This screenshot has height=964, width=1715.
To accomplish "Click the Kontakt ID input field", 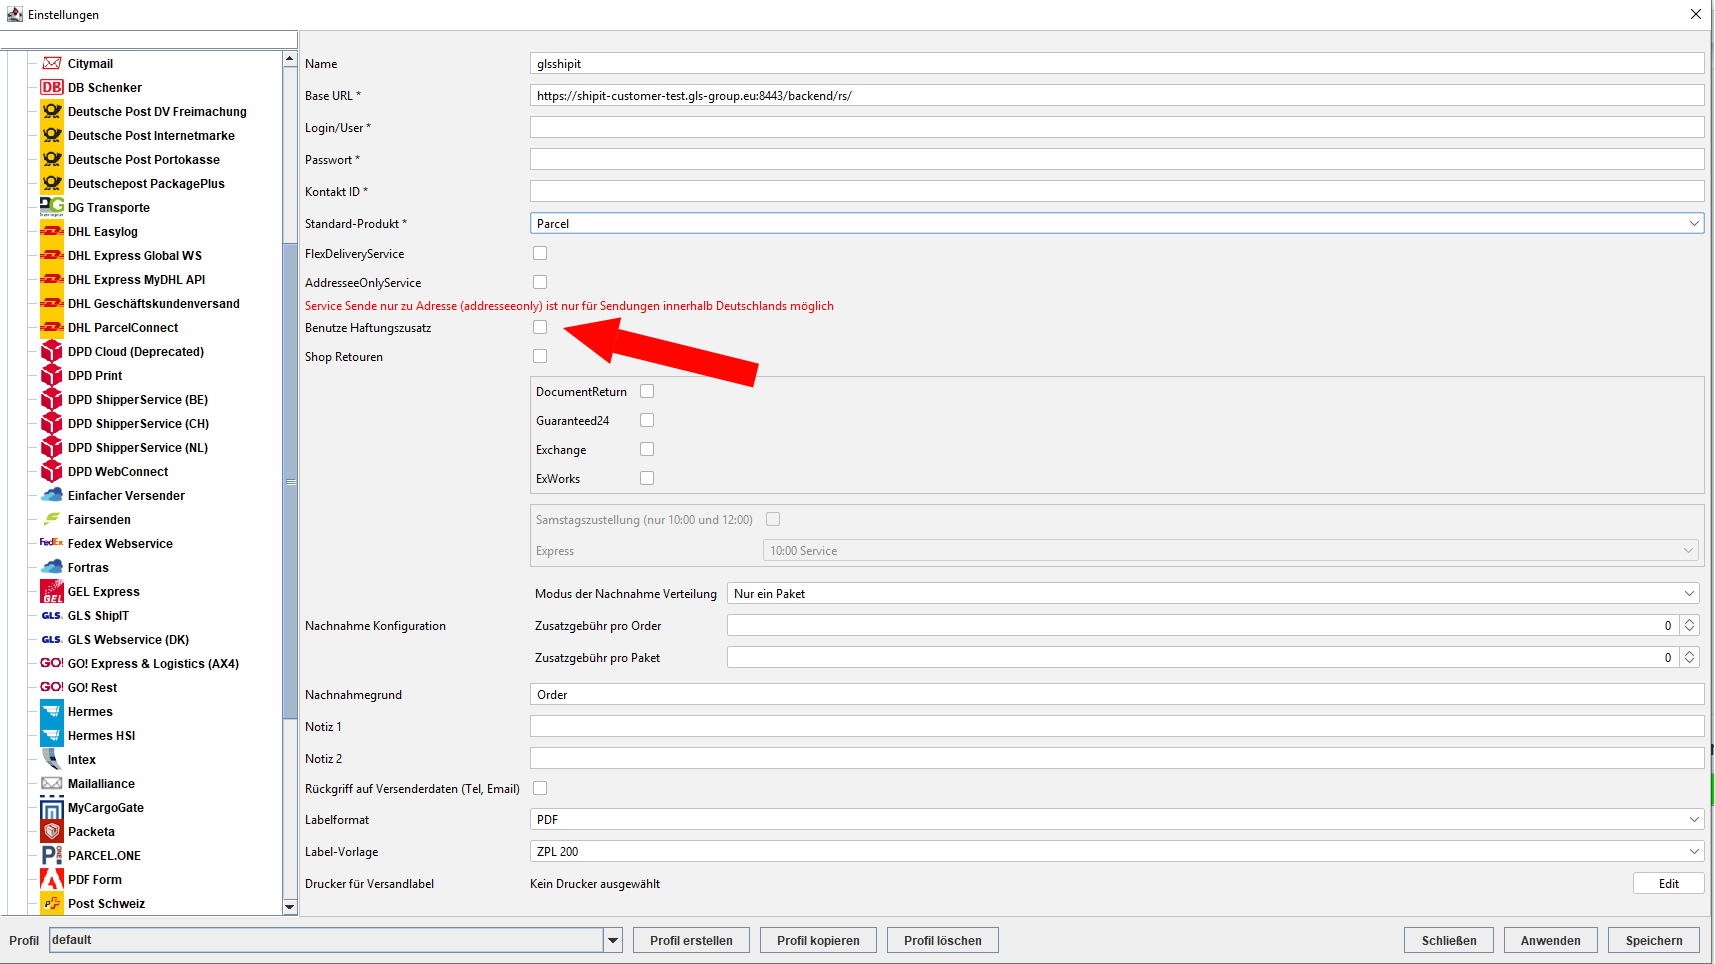I will pos(1117,191).
